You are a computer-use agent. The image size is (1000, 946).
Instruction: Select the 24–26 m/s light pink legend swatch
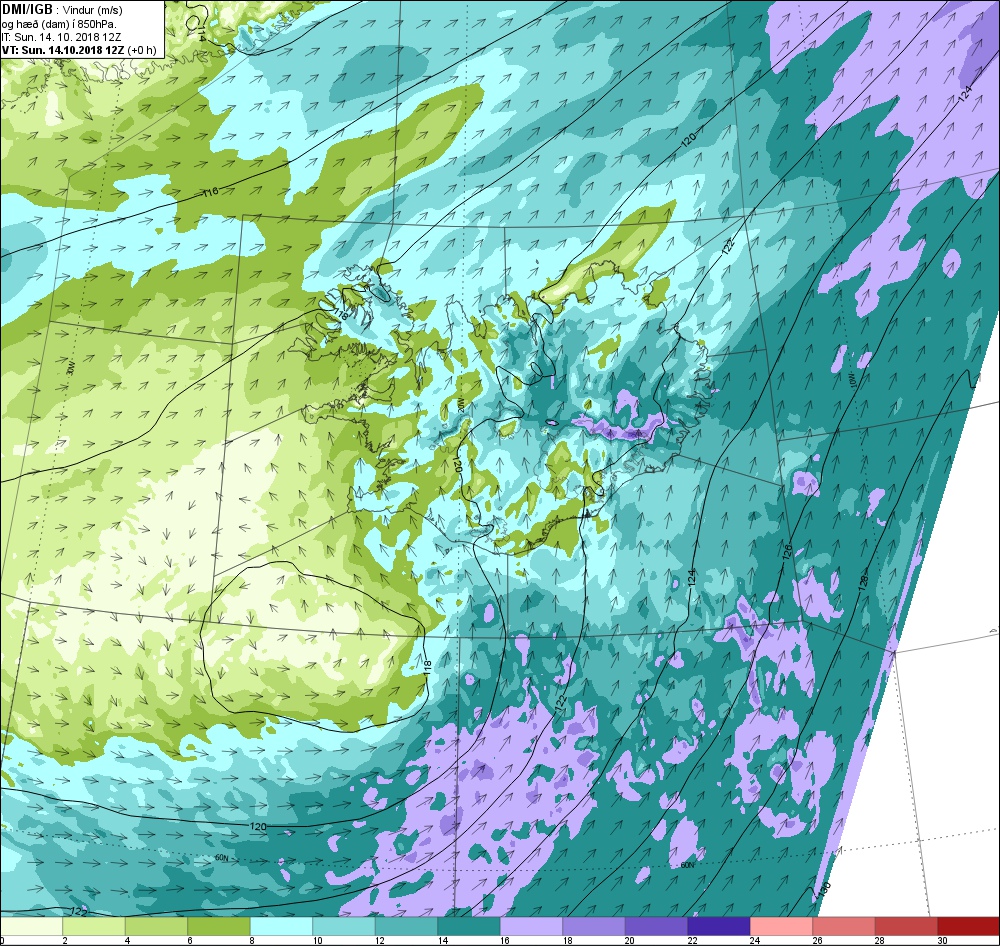click(781, 926)
